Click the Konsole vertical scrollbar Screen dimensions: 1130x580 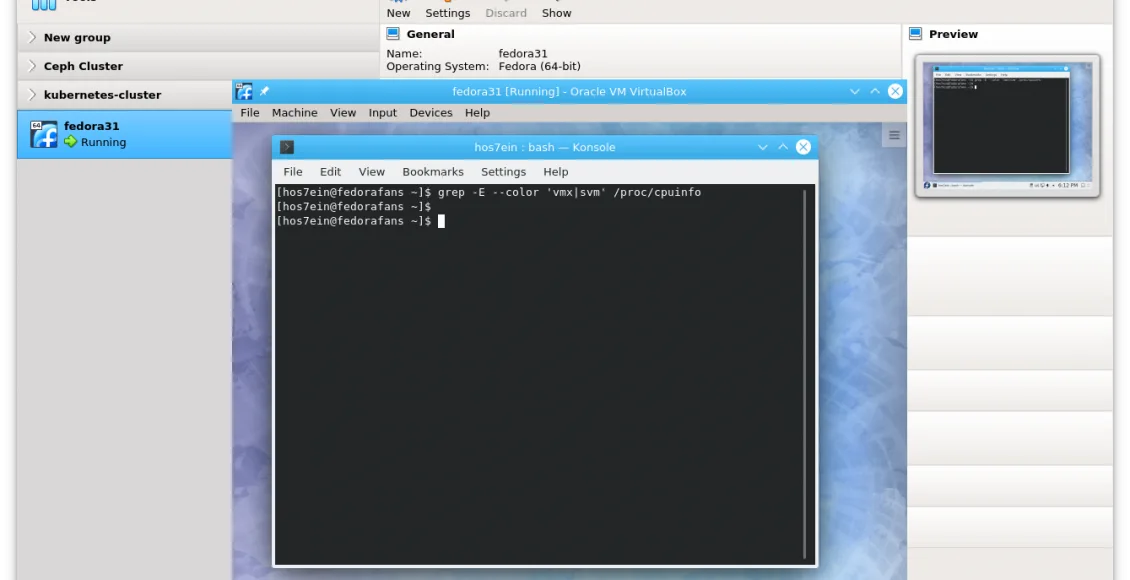pos(805,375)
